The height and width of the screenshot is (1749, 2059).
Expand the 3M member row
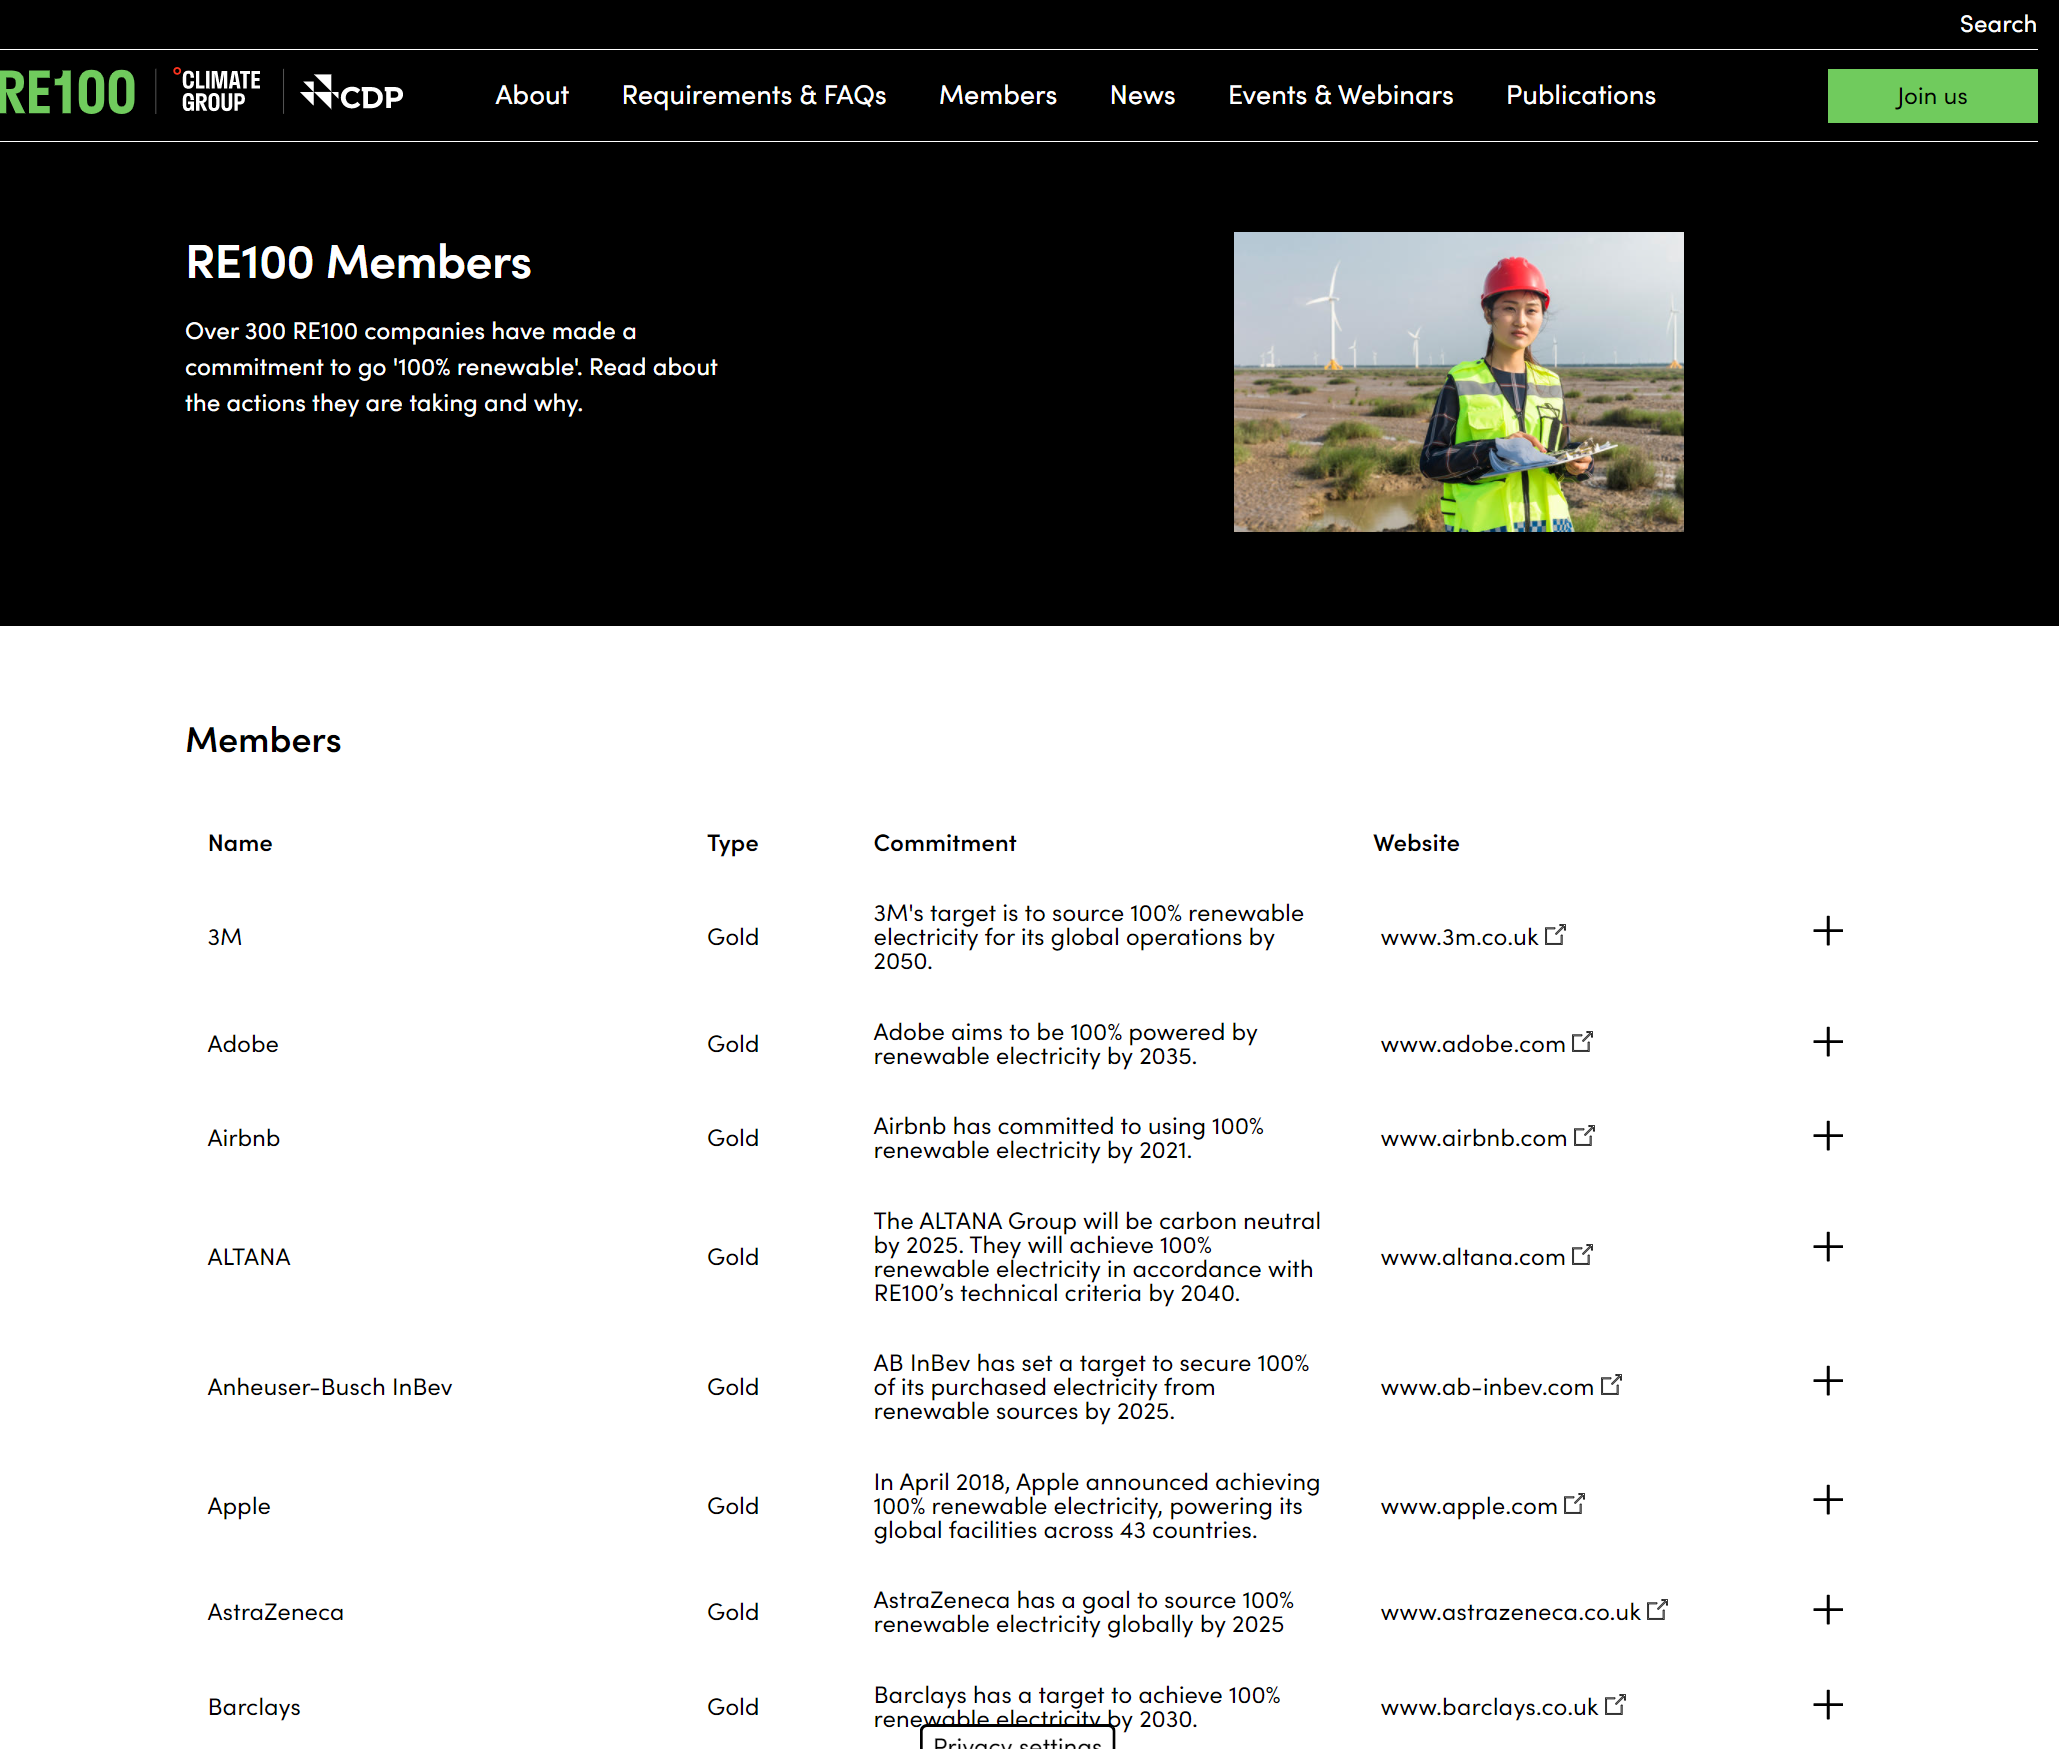point(1827,931)
